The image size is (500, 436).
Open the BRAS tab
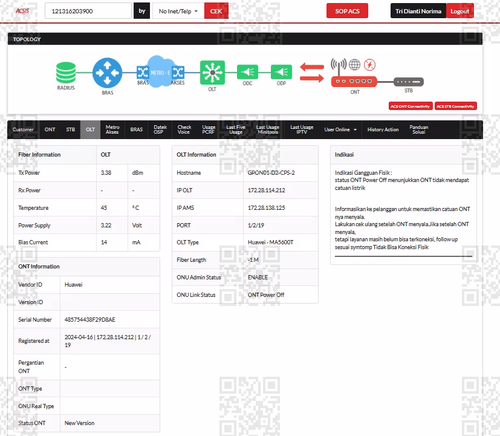[x=136, y=129]
